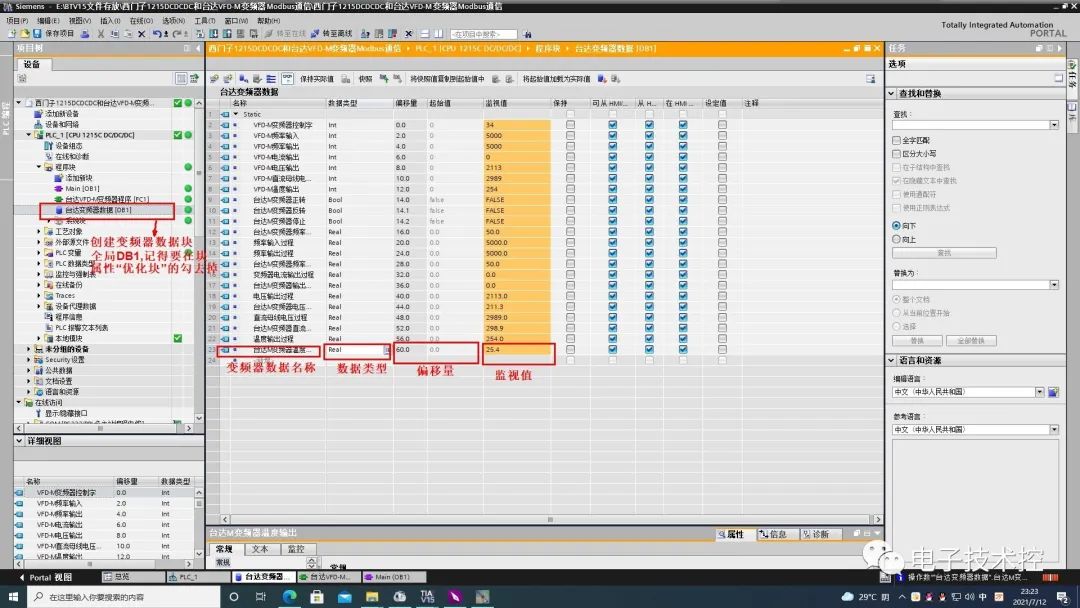The height and width of the screenshot is (608, 1080).
Task: Collapse the 程序块 (Program blocks) folder
Action: [x=39, y=167]
